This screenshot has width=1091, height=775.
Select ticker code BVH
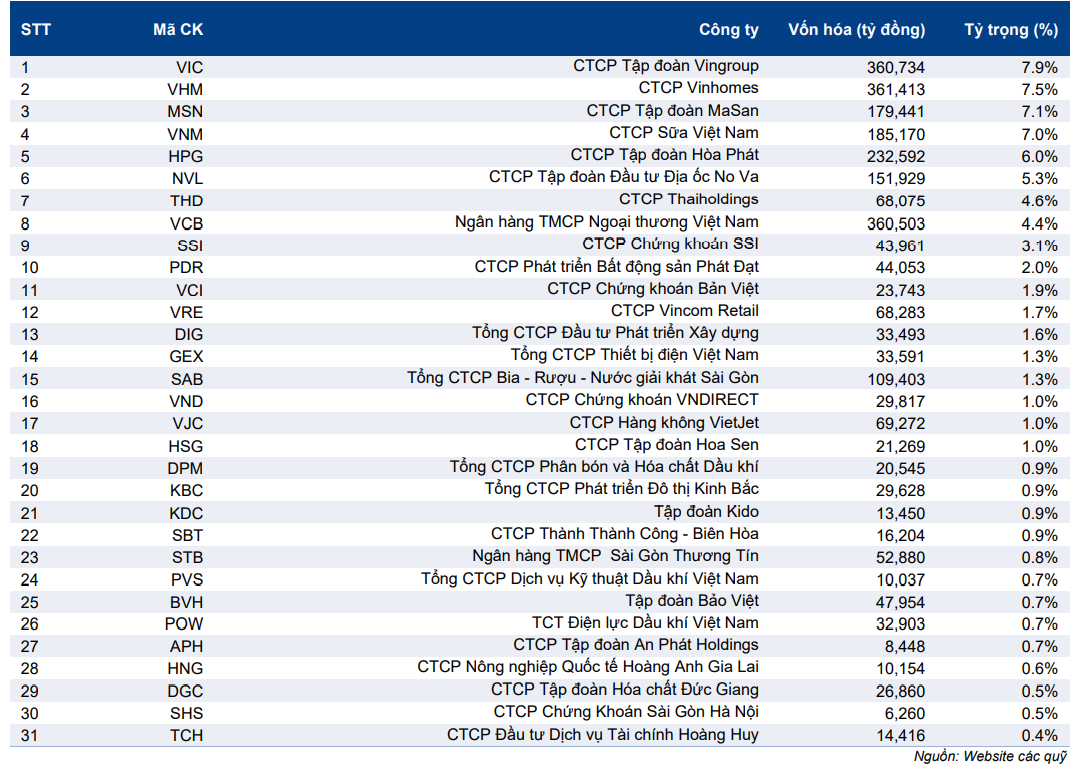tap(186, 602)
